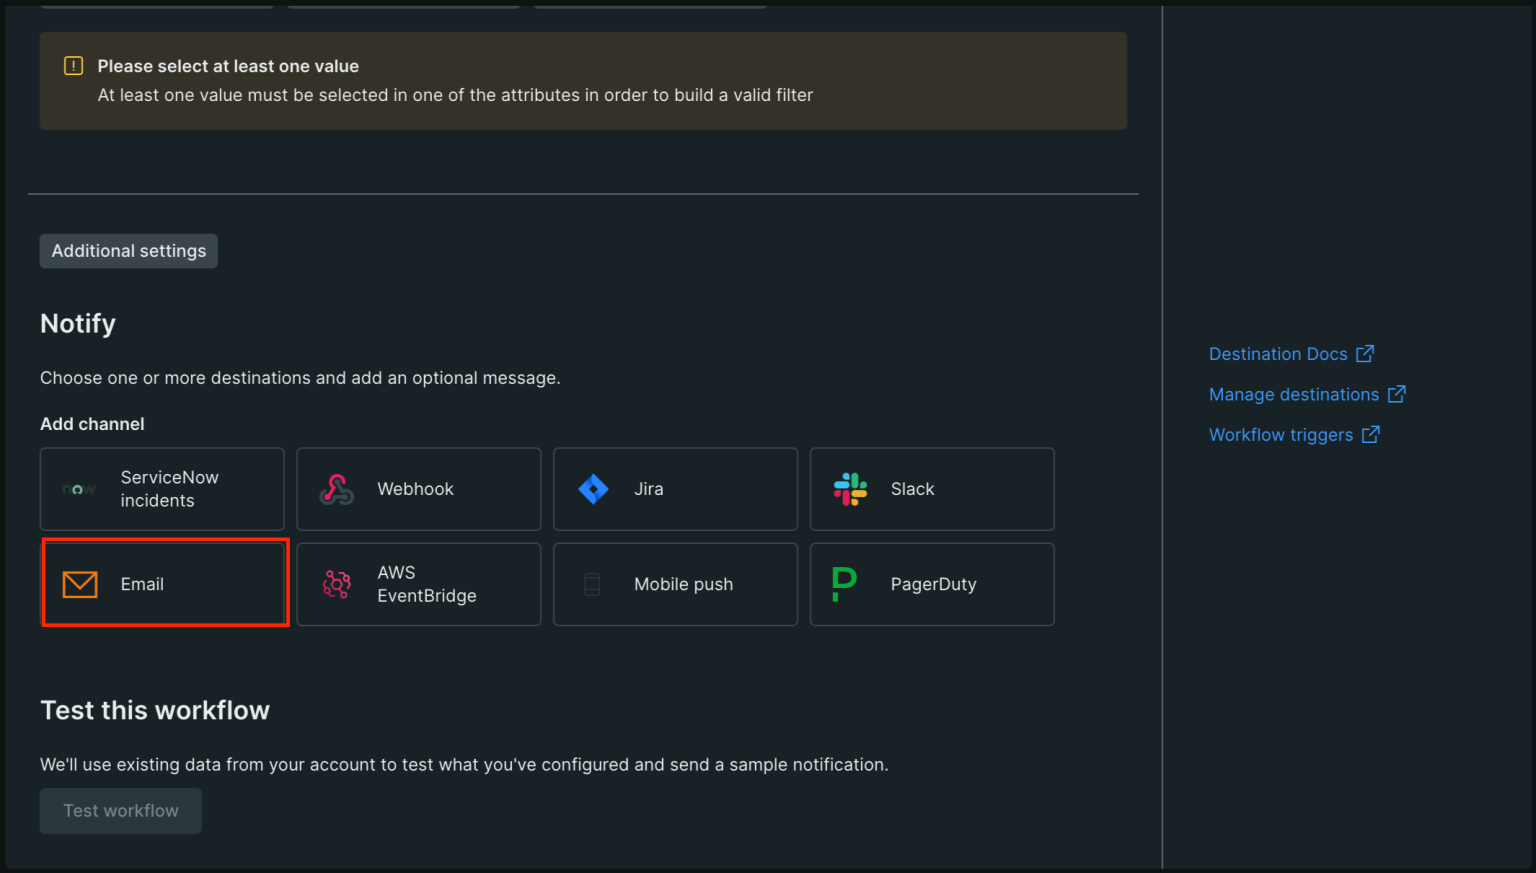Click the green PagerDuty icon
1536x873 pixels.
(844, 584)
